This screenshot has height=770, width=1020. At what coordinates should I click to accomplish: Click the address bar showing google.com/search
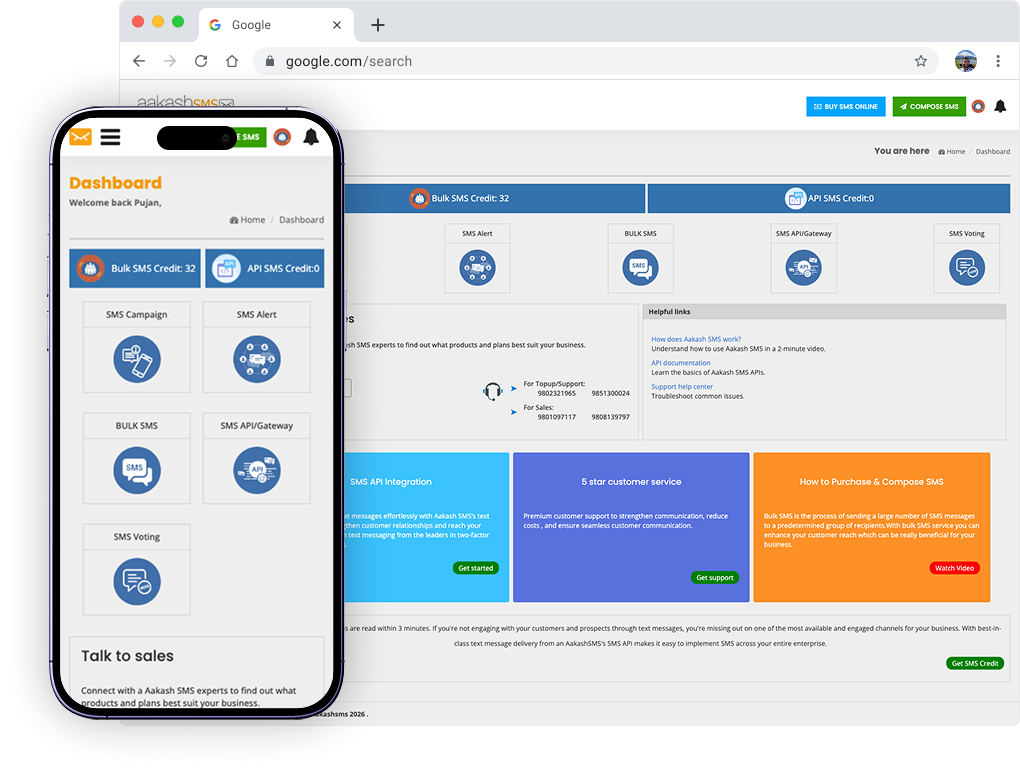(x=590, y=61)
